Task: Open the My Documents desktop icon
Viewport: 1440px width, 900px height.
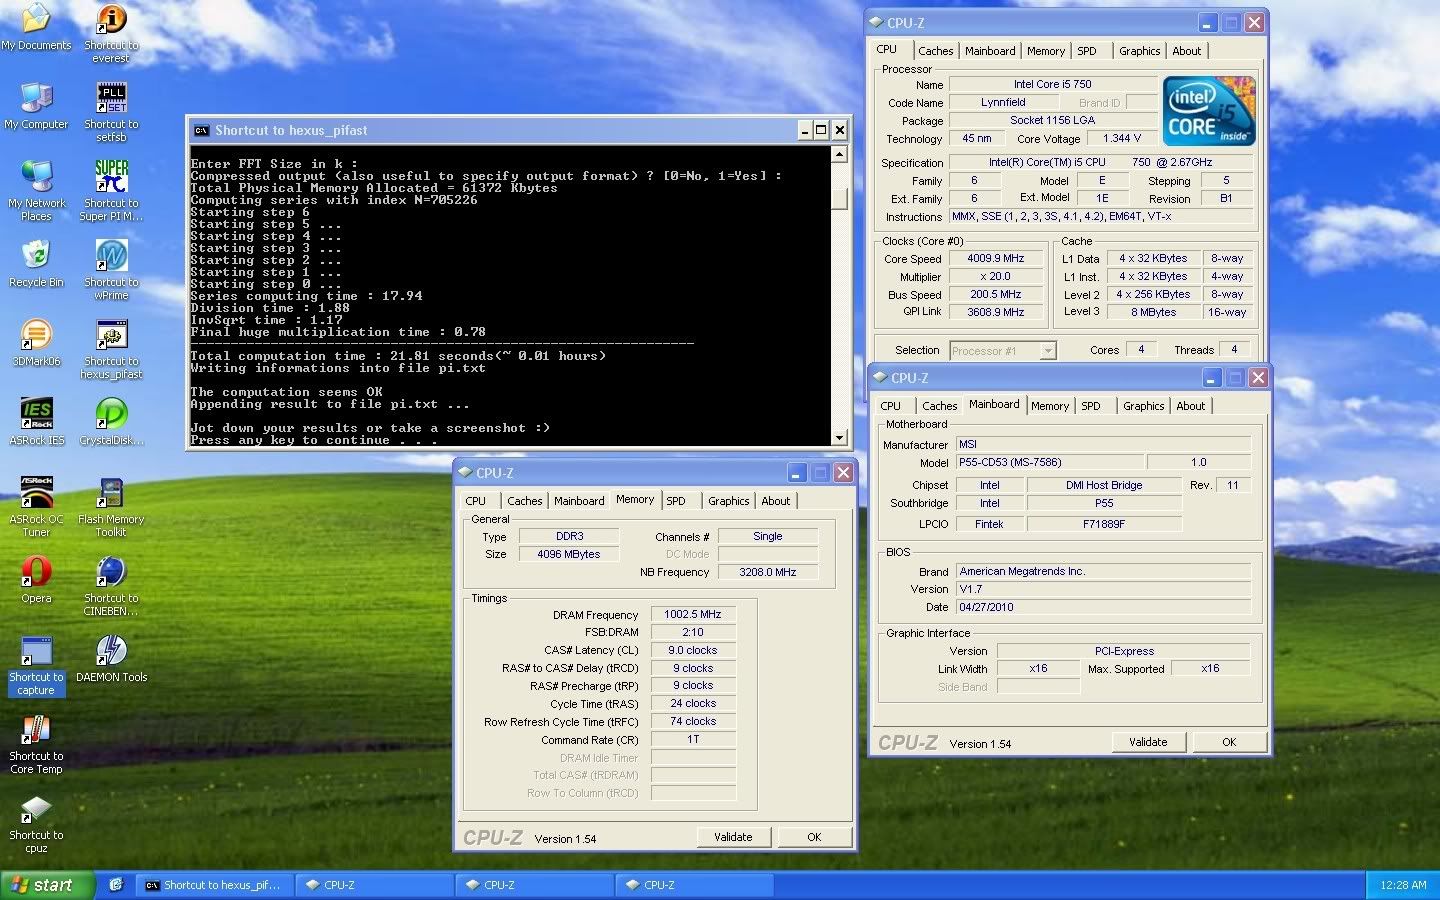Action: [x=36, y=18]
